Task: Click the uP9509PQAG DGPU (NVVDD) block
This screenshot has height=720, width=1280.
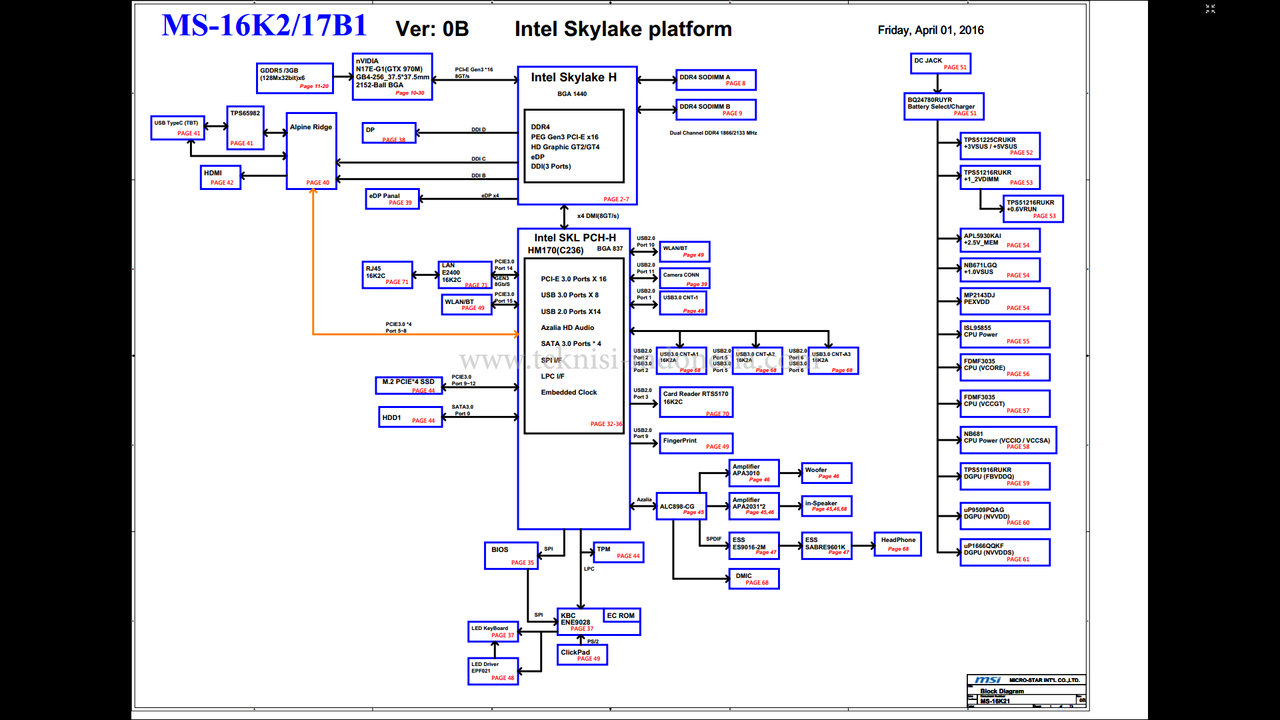Action: tap(1005, 516)
